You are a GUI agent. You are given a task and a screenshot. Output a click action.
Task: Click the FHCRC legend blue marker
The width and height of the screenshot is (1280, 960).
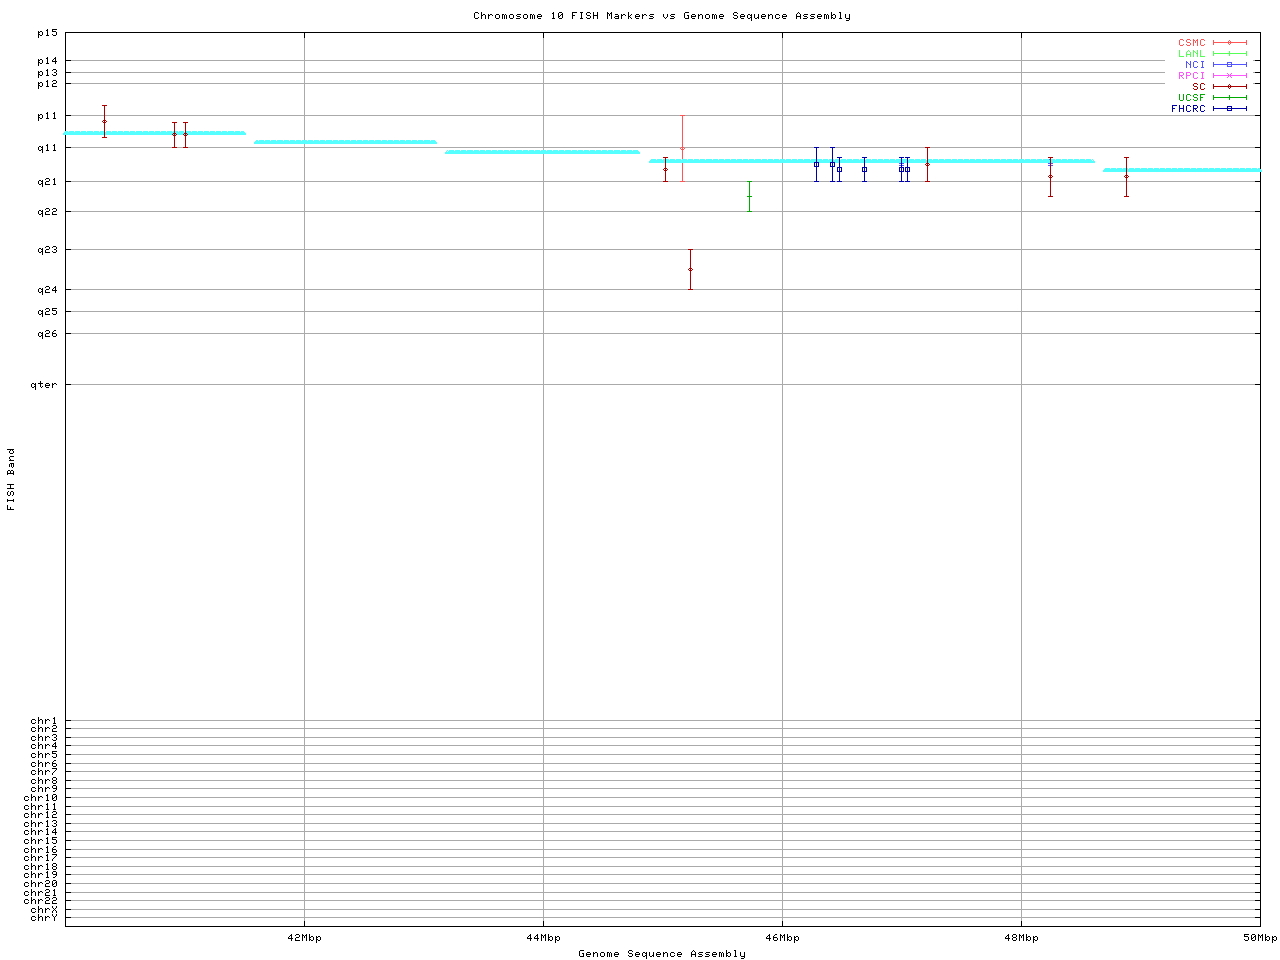click(x=1229, y=109)
